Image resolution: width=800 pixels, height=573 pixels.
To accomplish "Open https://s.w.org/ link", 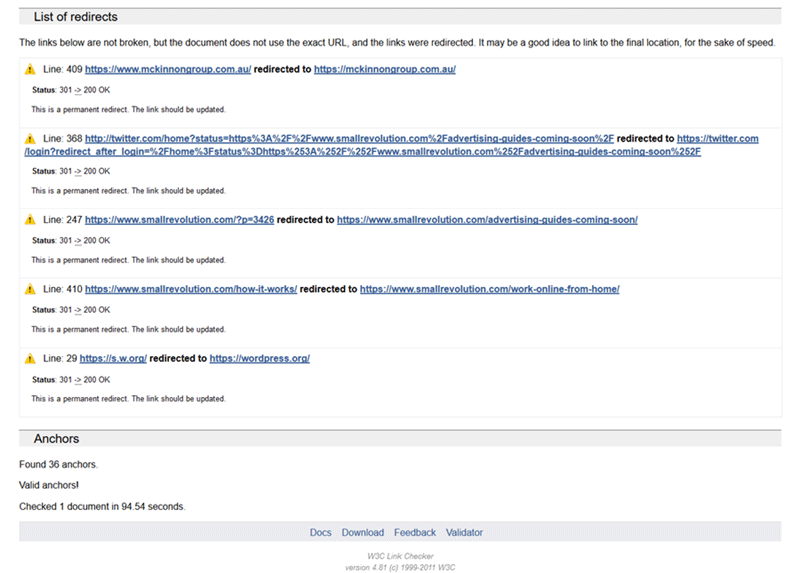I will click(113, 359).
